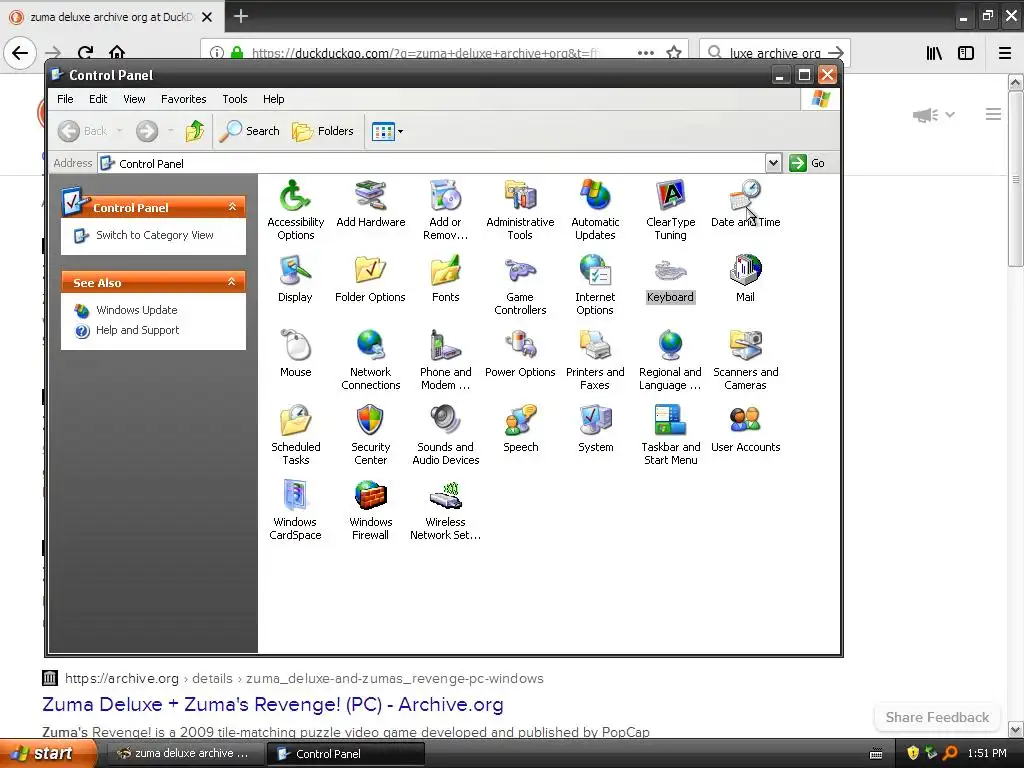Switch to zuma deluxe archive taskbar item
Screen dimensions: 1024x768
pyautogui.click(x=183, y=754)
